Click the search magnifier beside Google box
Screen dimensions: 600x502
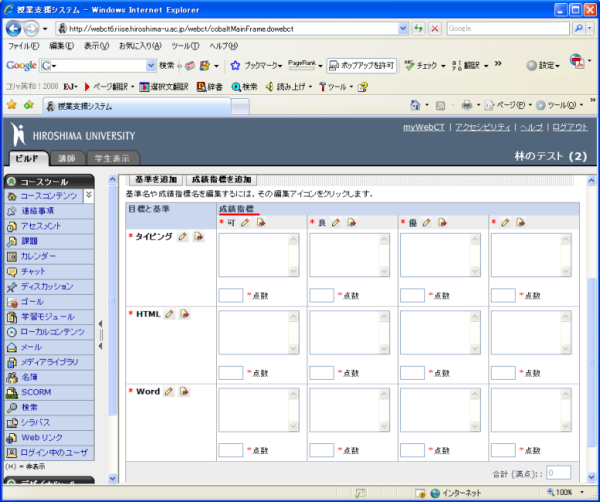(579, 28)
